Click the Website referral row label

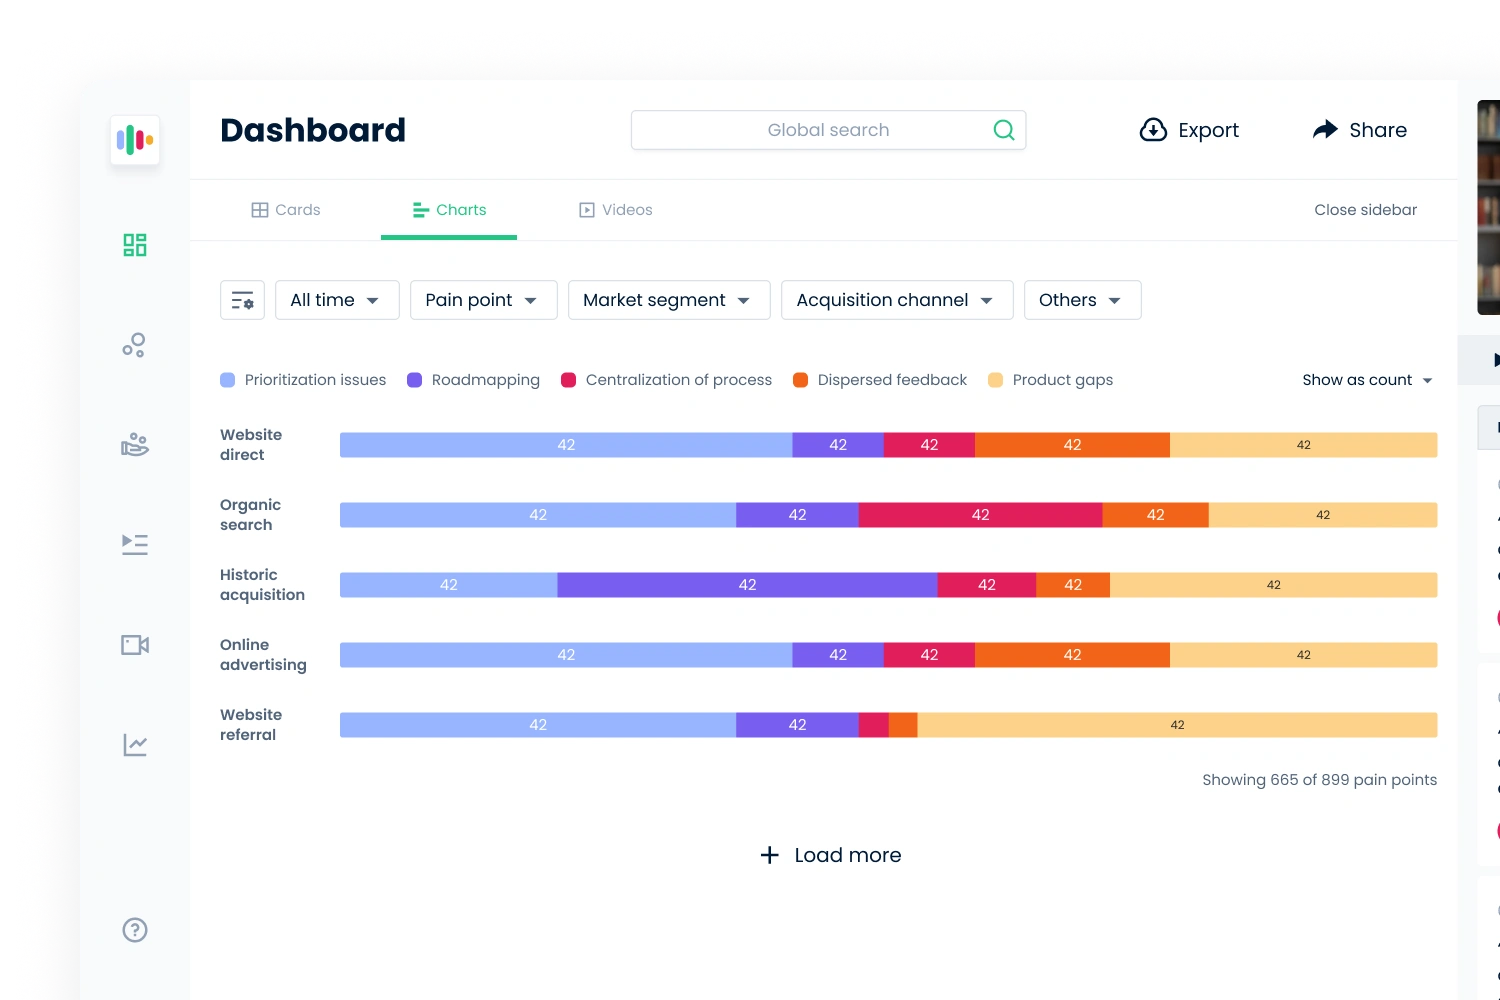click(251, 725)
